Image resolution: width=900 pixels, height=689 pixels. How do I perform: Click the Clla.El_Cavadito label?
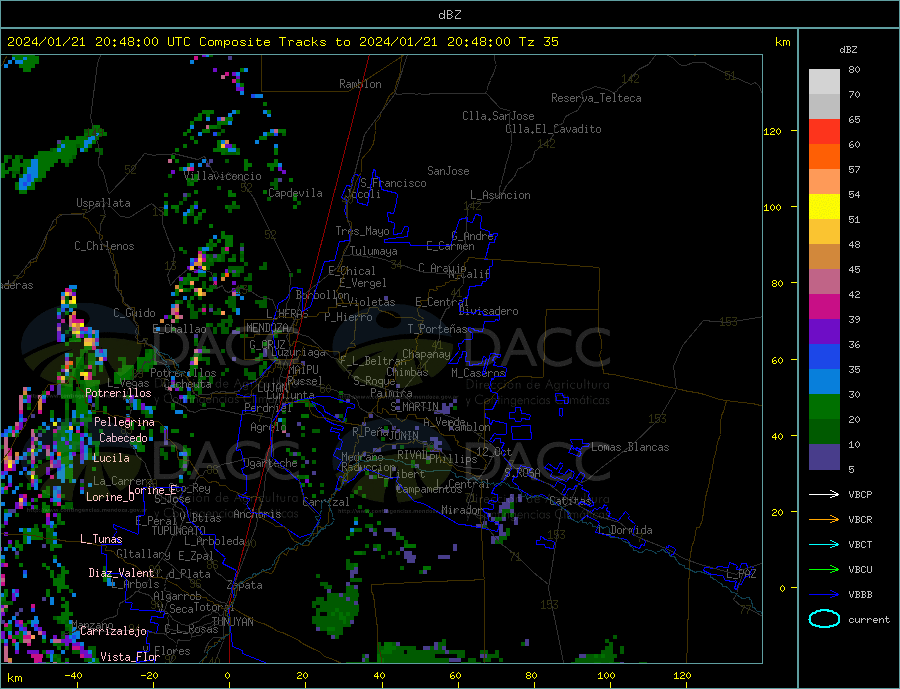coord(553,129)
